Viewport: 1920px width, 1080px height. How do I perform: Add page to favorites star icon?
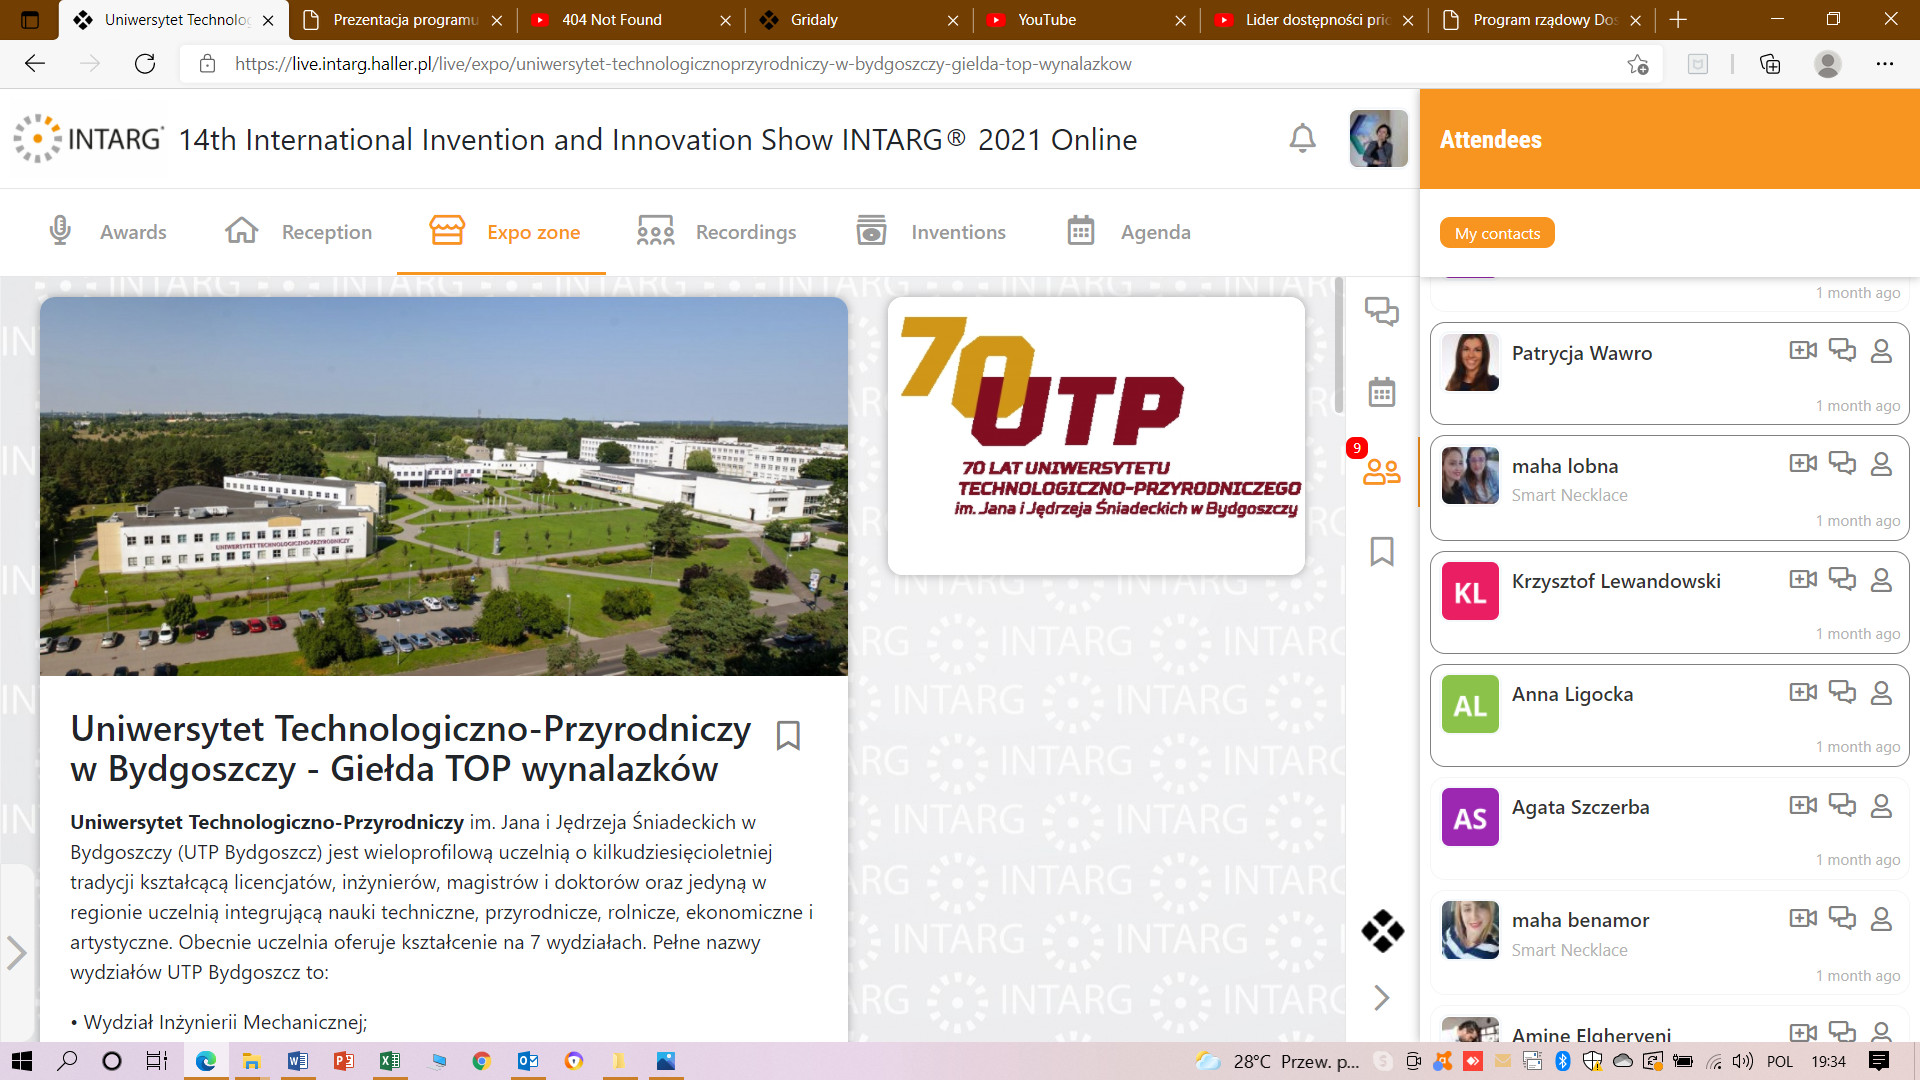(x=1637, y=64)
